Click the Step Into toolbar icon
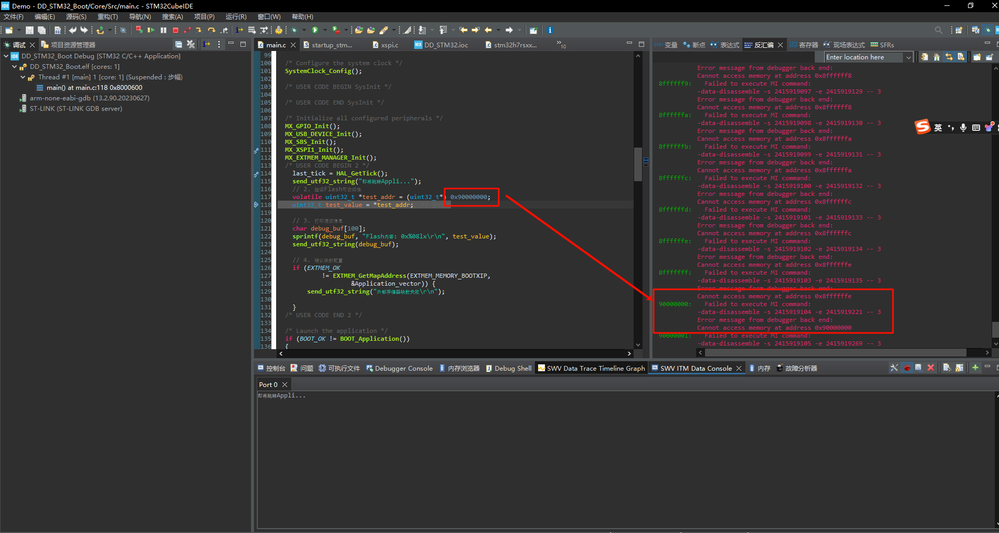The height and width of the screenshot is (533, 999). 199,30
